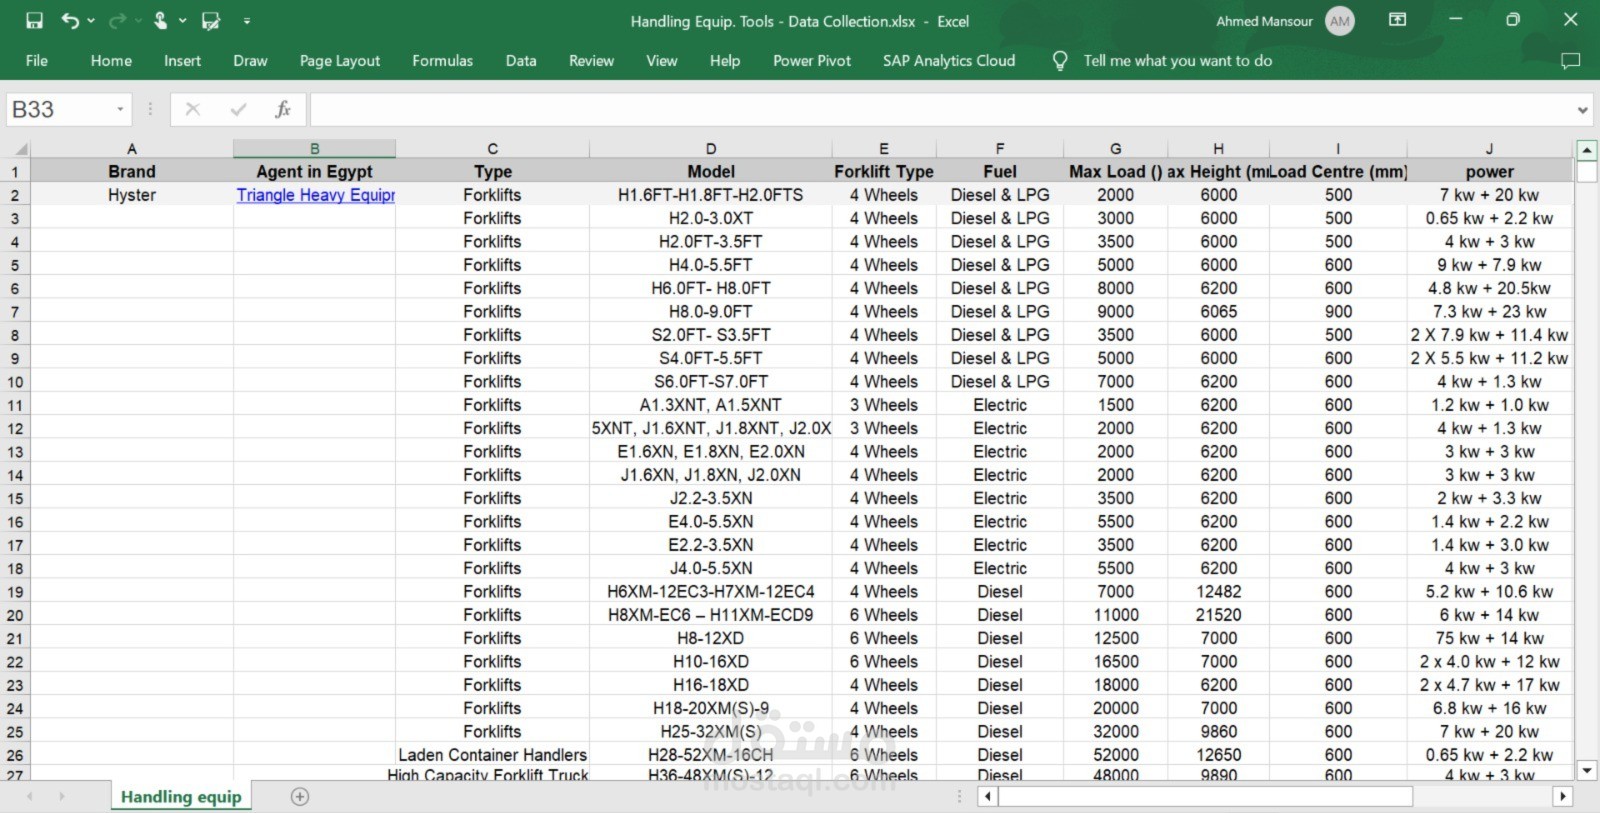
Task: Click previous sheet navigation arrow
Action: coord(30,796)
